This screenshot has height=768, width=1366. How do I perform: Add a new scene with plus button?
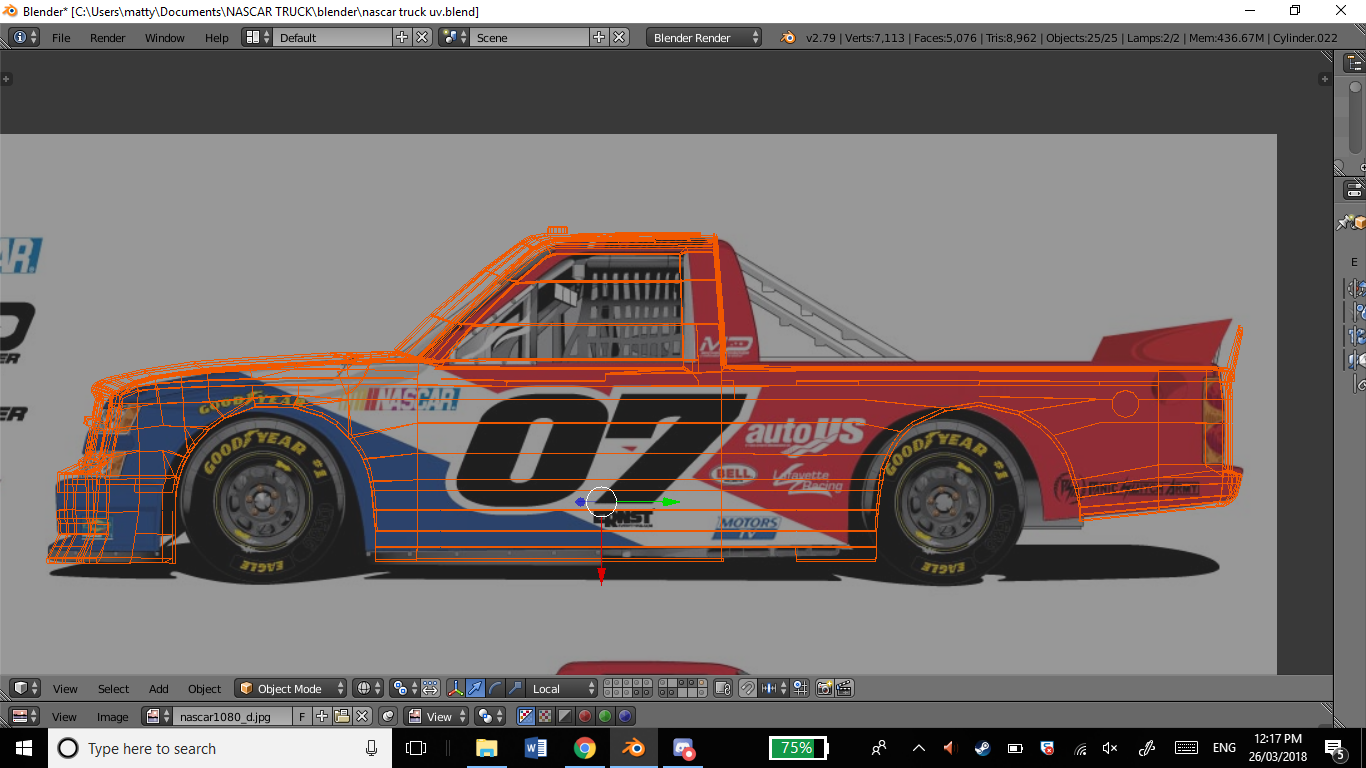tap(599, 37)
